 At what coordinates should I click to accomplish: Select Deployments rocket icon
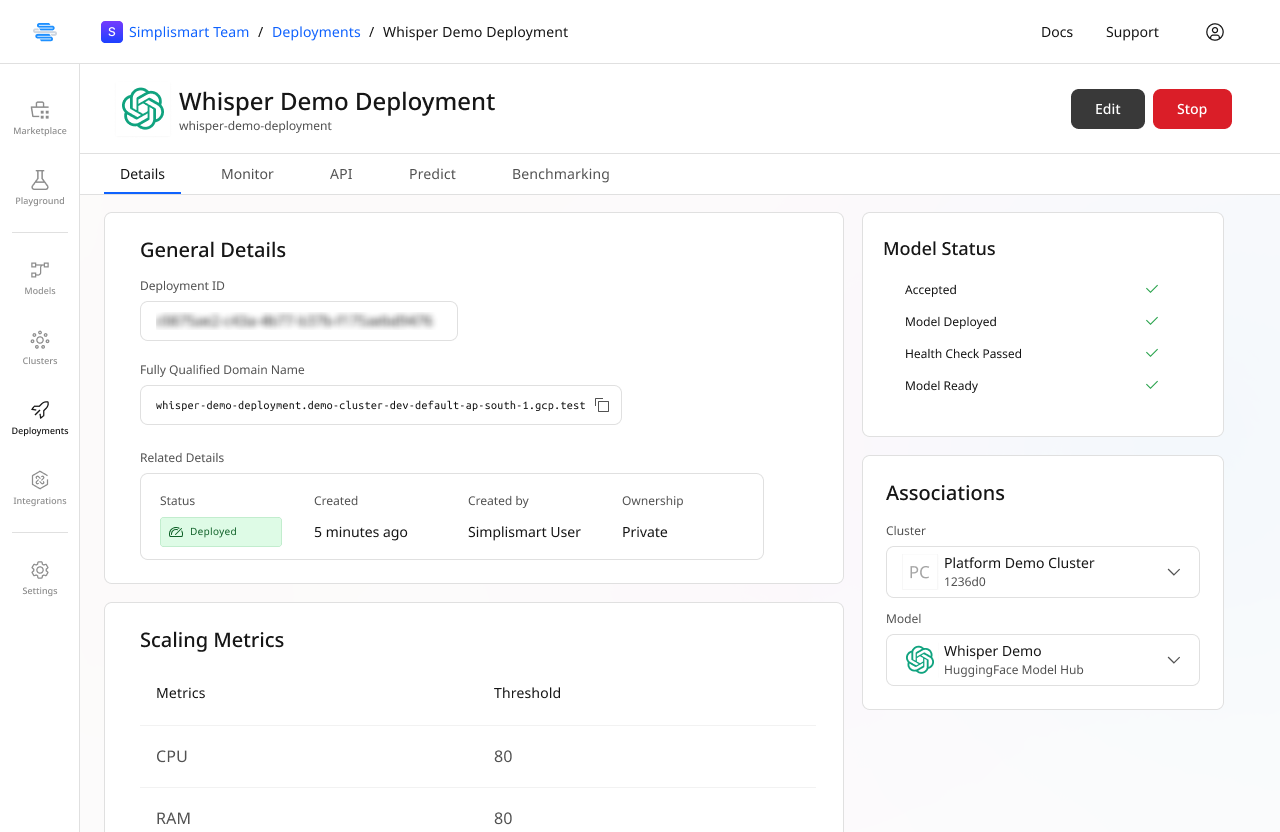(x=40, y=410)
